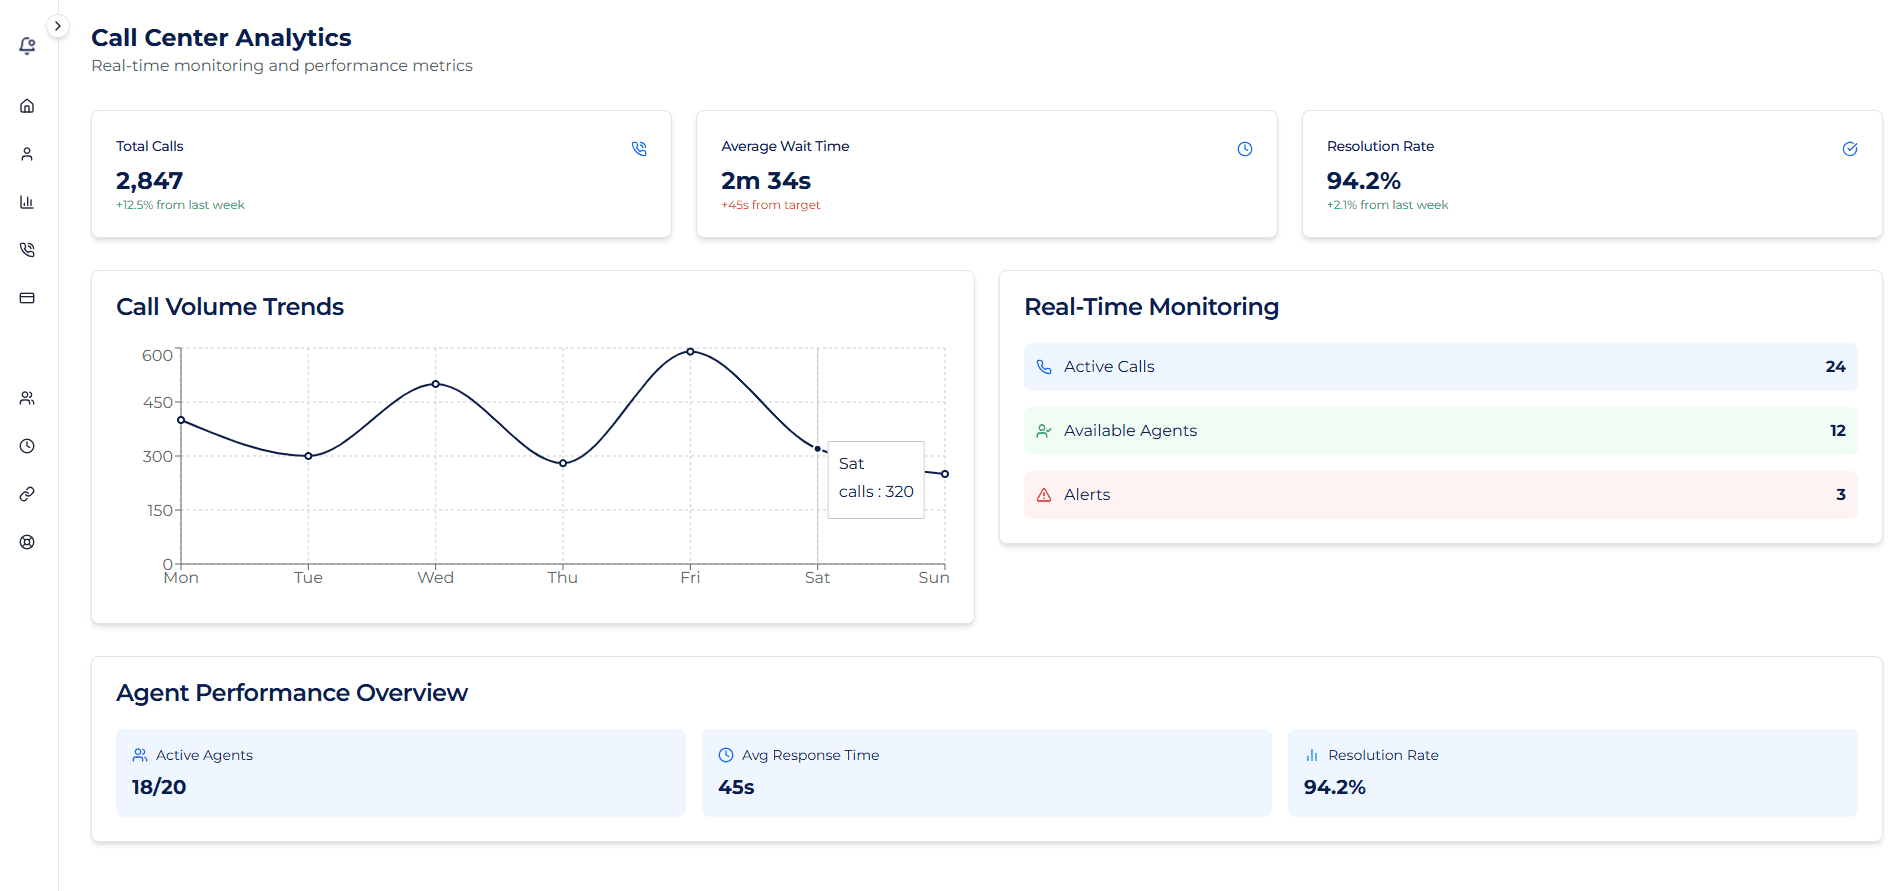Viewport: 1903px width, 891px height.
Task: Click the check icon on top Resolution Rate card
Action: [1849, 149]
